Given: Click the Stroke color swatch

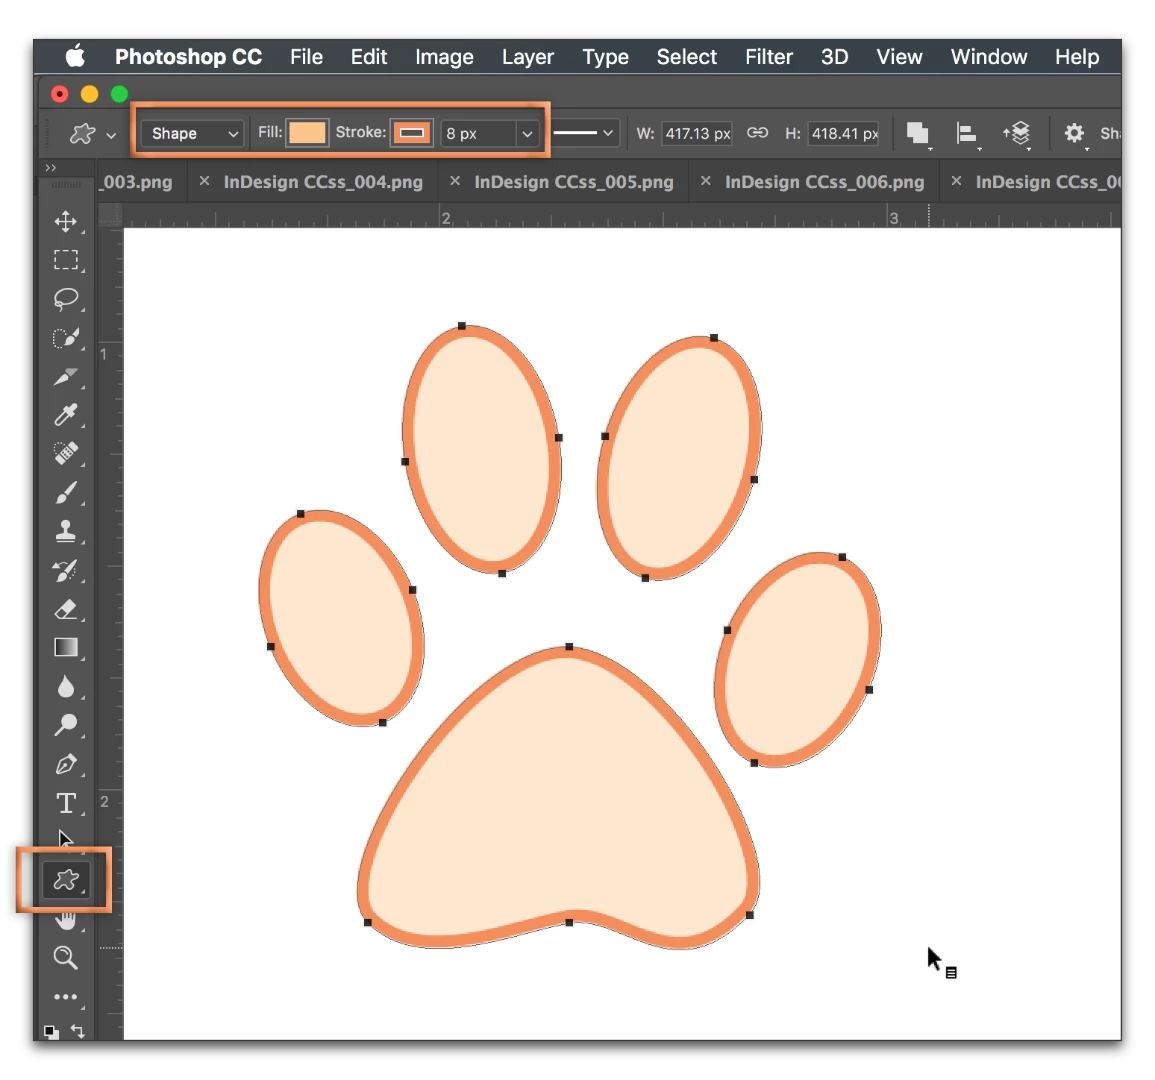Looking at the screenshot, I should coord(411,133).
